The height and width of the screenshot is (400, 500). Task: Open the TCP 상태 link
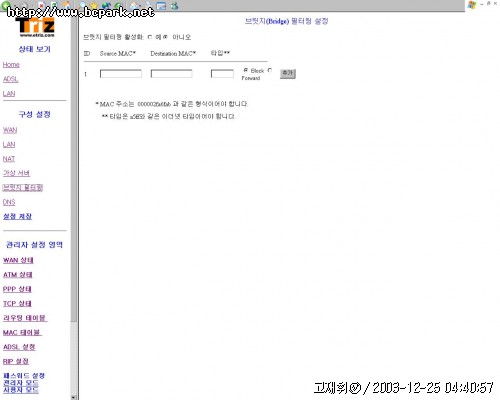(x=17, y=304)
